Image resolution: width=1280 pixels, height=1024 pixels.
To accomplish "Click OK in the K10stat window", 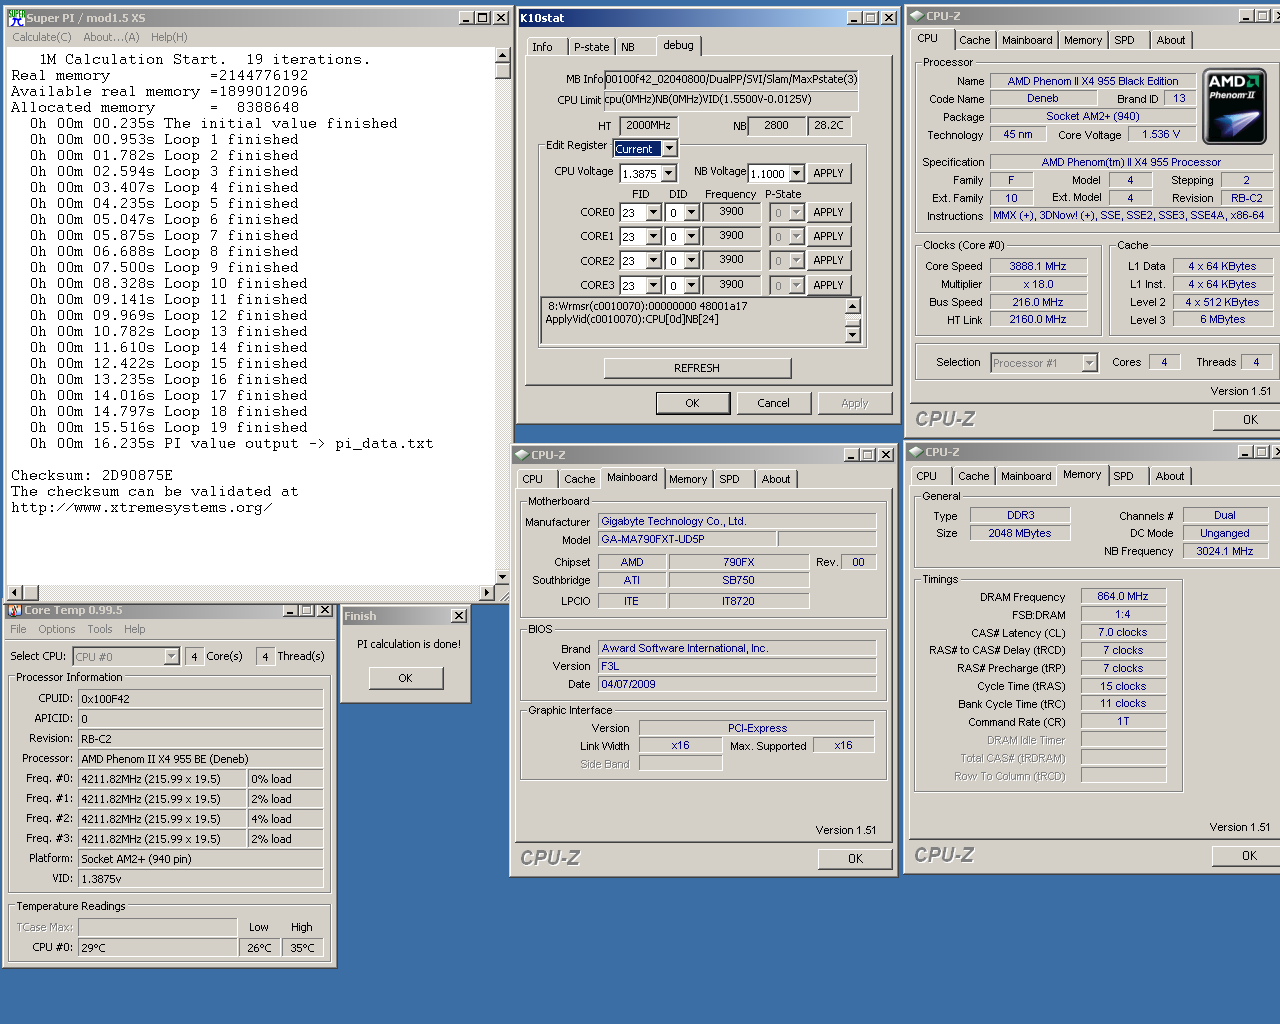I will tap(693, 403).
